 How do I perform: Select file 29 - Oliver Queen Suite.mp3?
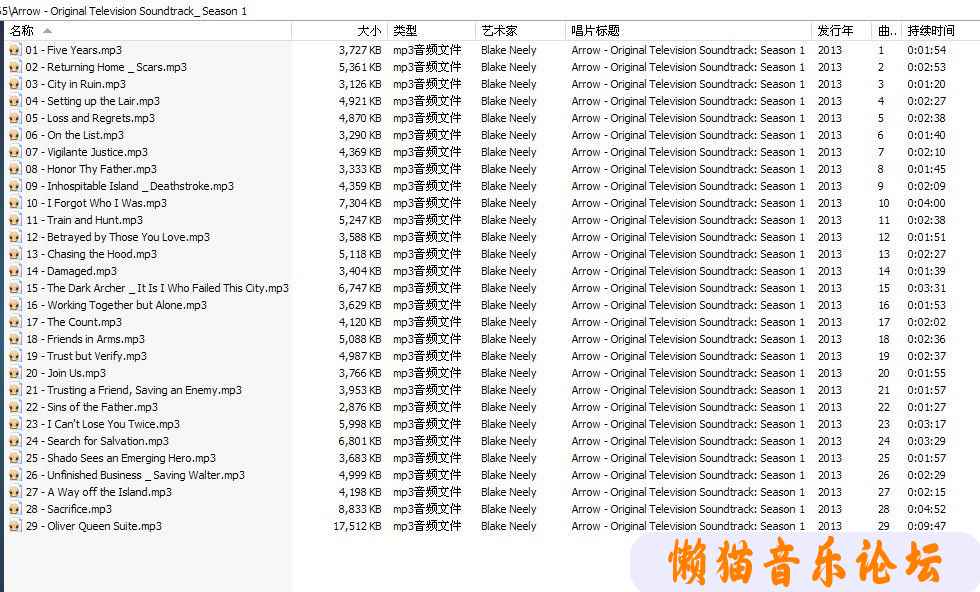pos(94,526)
